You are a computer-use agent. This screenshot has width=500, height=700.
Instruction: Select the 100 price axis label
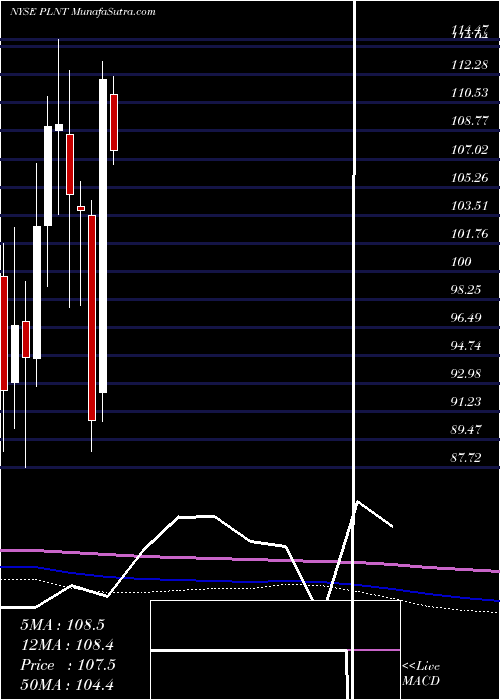tap(462, 262)
